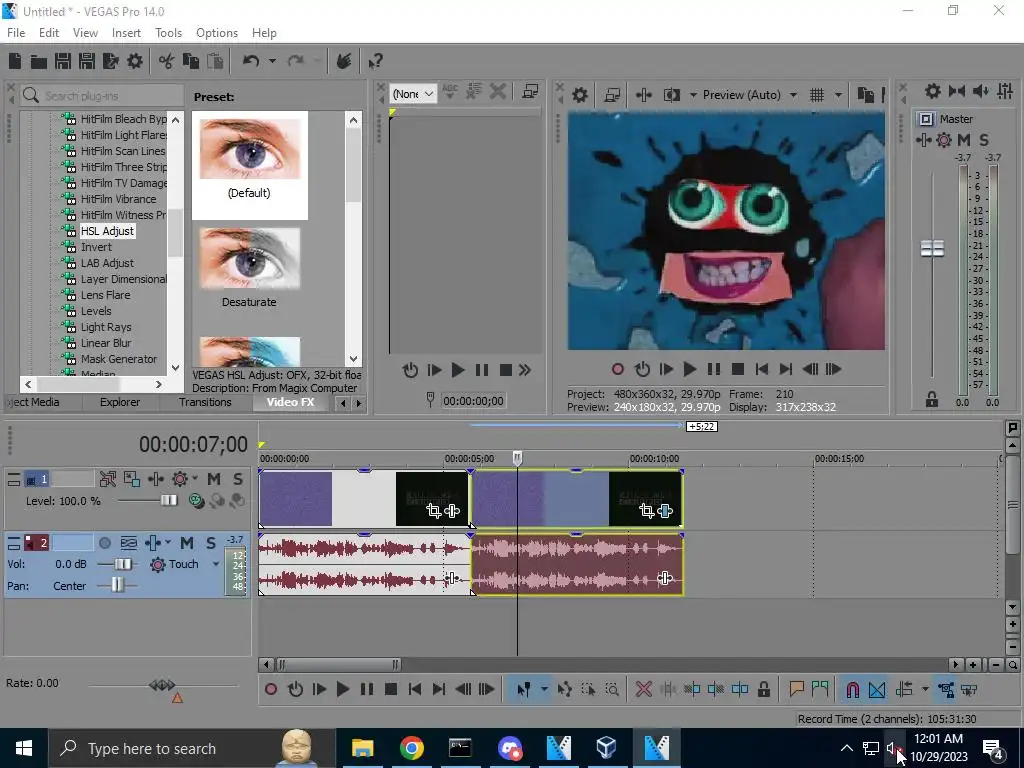This screenshot has width=1024, height=768.
Task: Open the overlays grid dropdown arrow
Action: click(x=838, y=95)
